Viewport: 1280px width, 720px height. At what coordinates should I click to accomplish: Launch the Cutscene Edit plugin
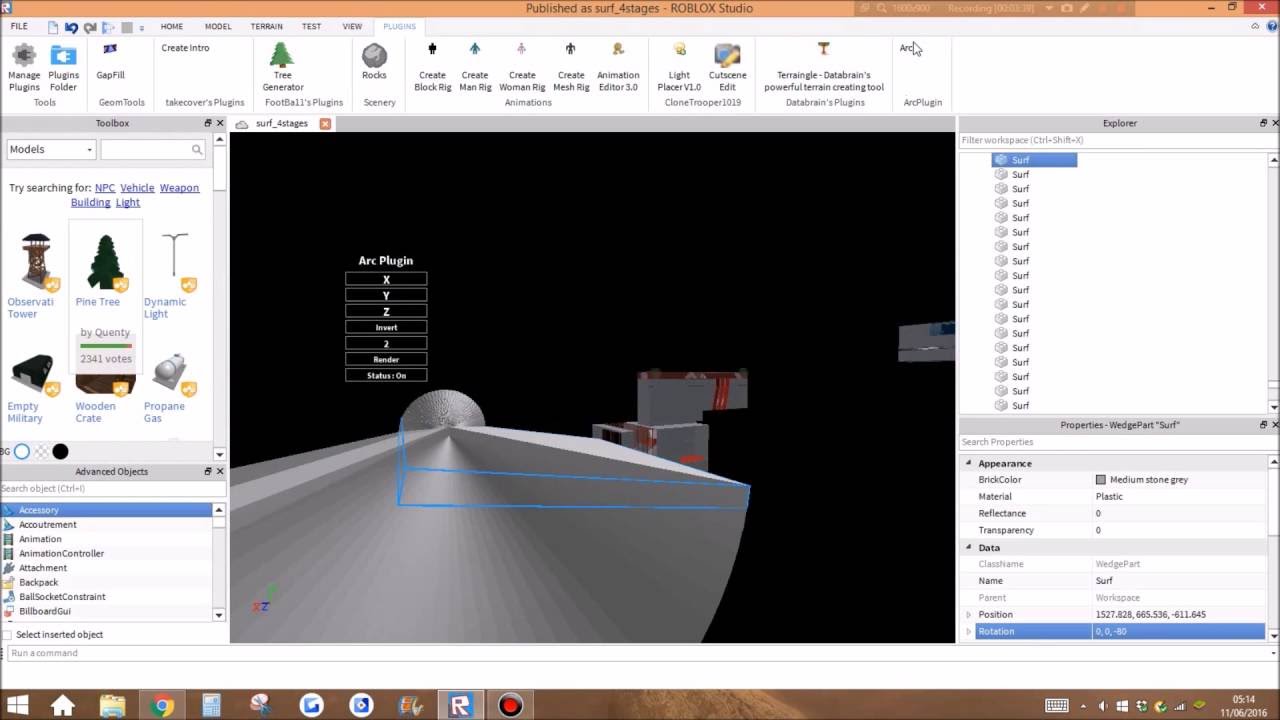pyautogui.click(x=727, y=67)
